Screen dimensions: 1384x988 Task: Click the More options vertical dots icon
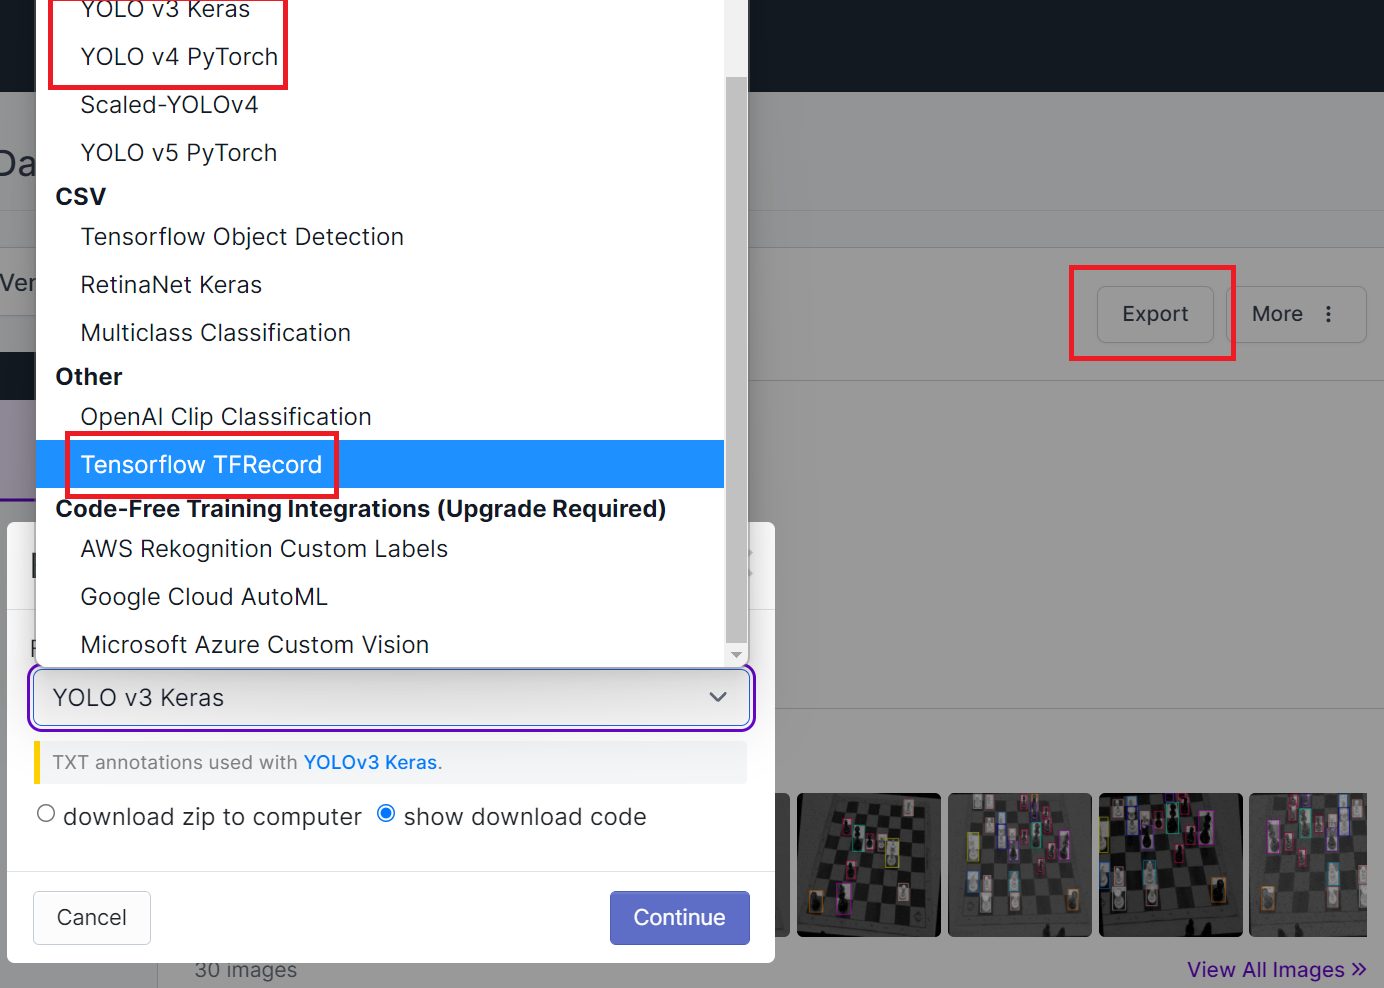(1328, 314)
